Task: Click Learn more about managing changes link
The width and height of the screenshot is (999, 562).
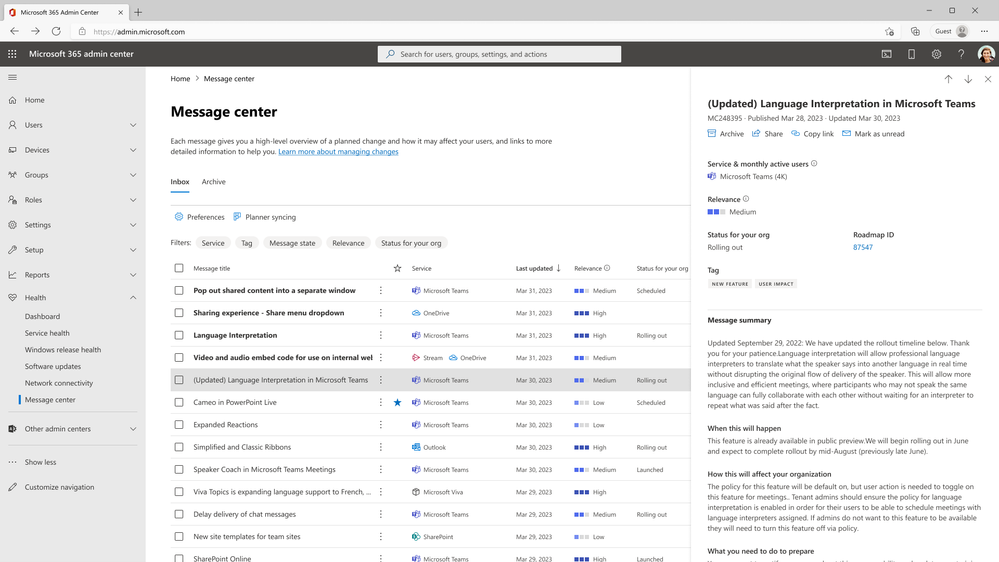Action: (338, 152)
